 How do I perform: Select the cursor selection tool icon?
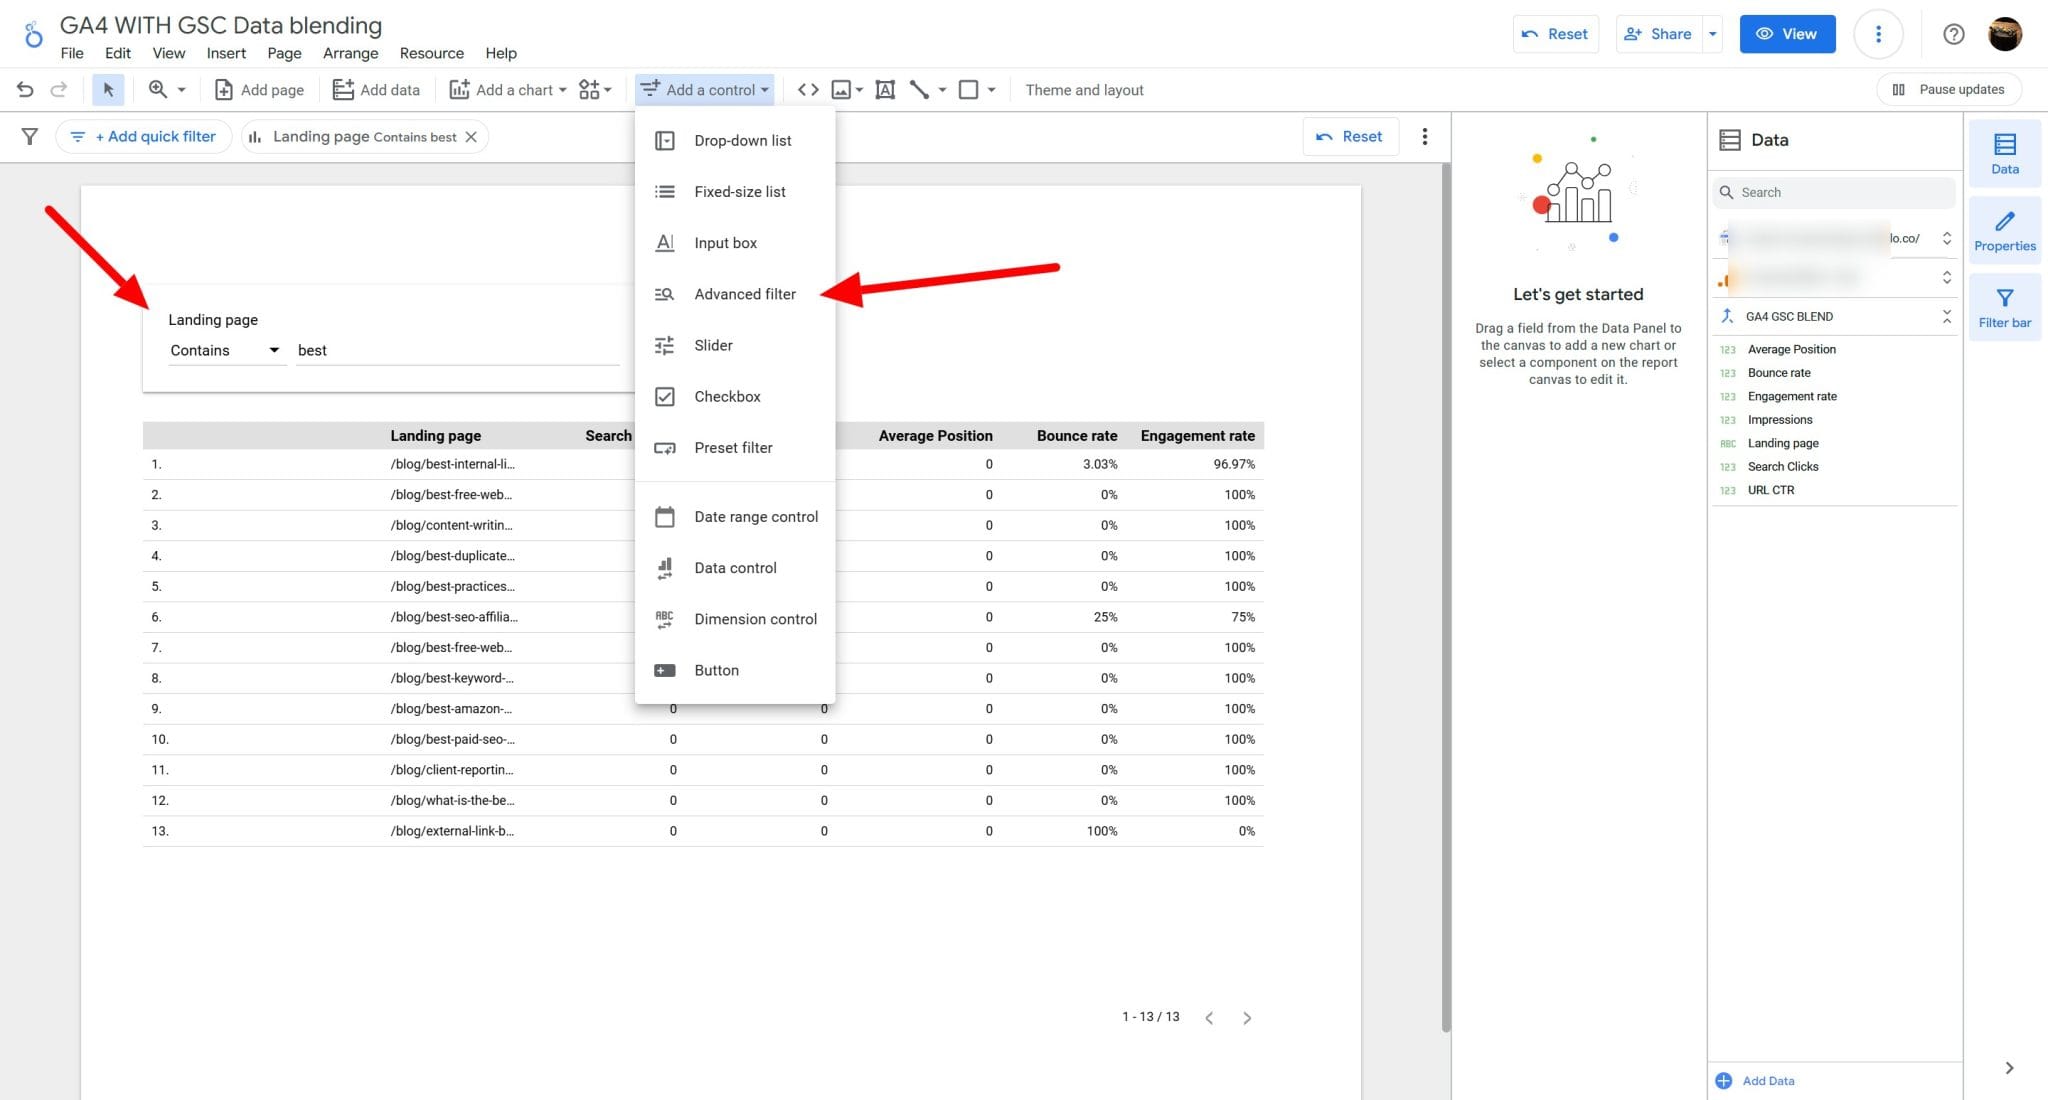107,89
